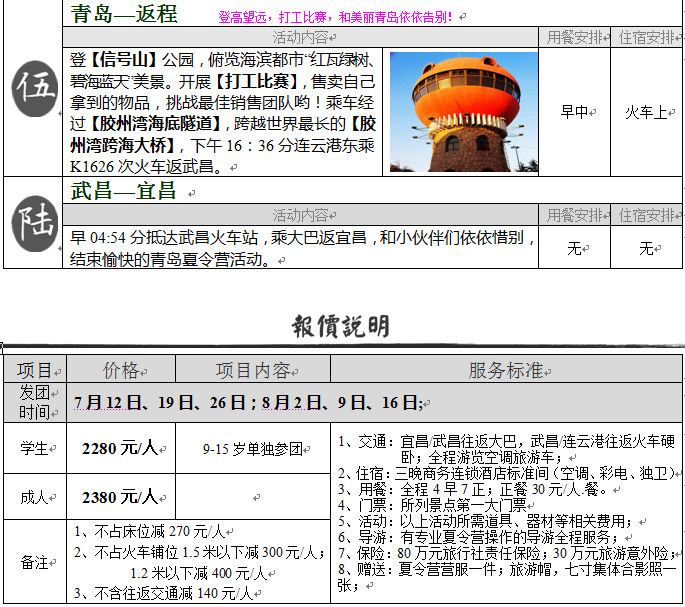685x607 pixels.
Task: Click the 无 under day six's 用餐安排
Action: point(574,249)
